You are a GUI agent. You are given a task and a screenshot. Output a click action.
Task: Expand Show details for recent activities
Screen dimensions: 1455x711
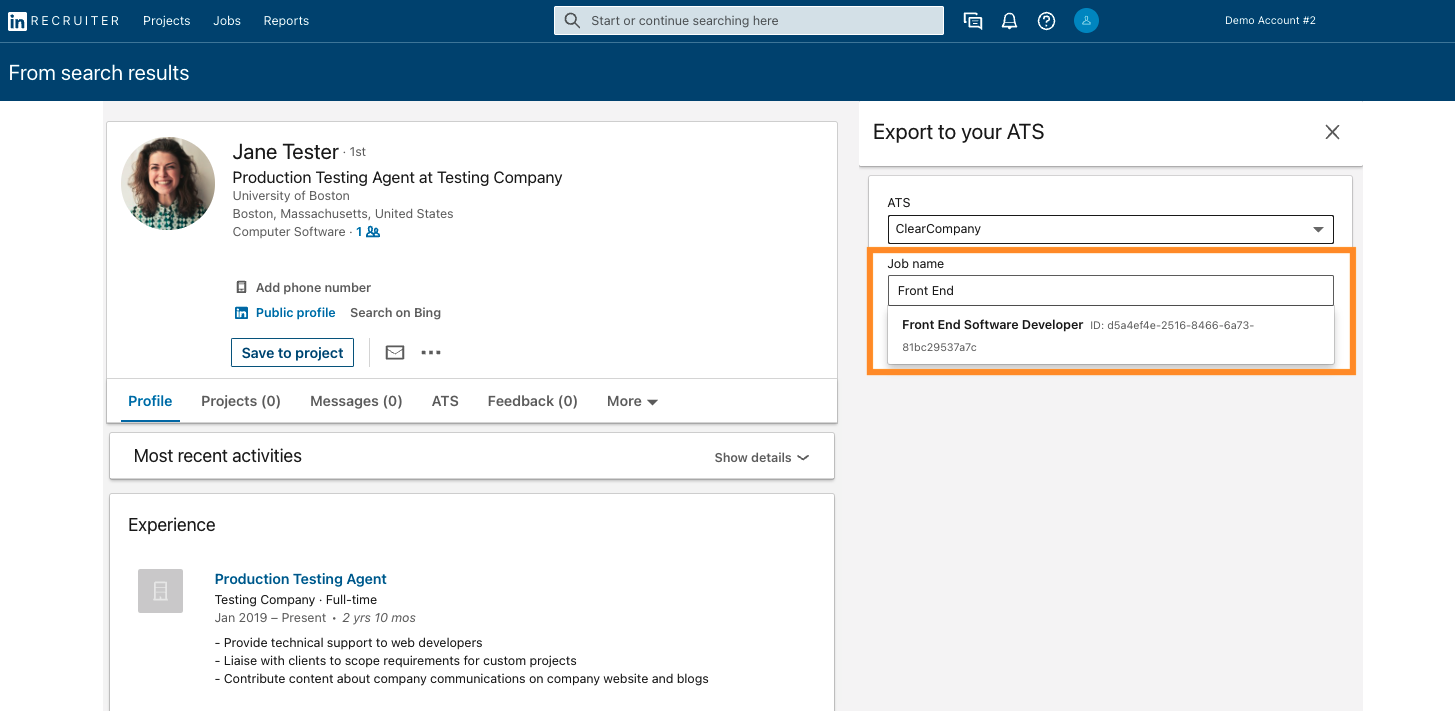761,457
